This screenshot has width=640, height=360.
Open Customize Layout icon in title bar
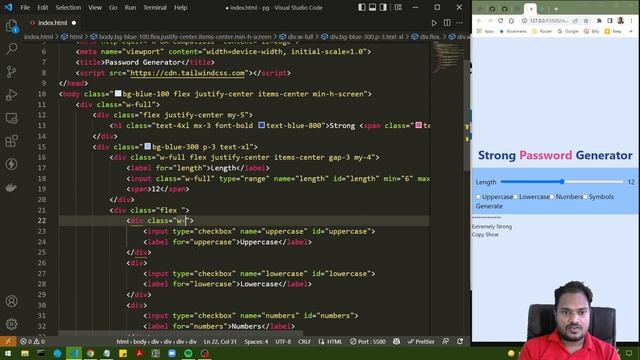point(398,7)
